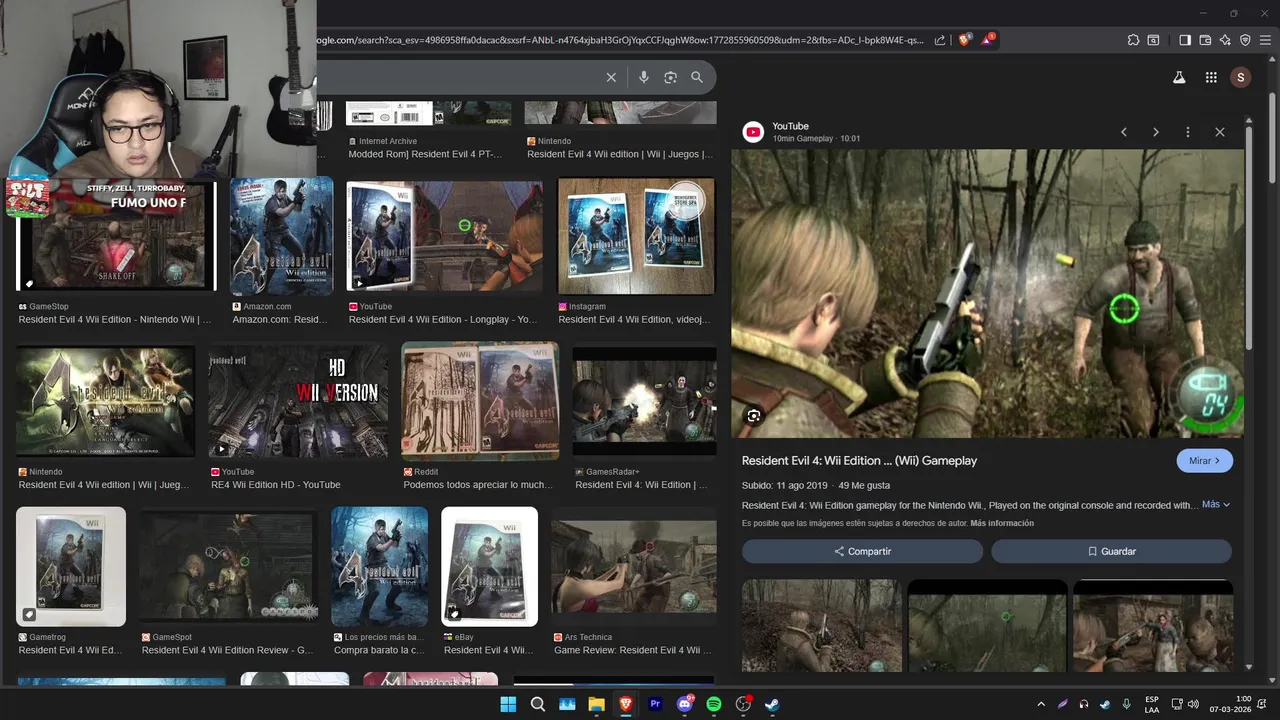
Task: Open Adobe Premiere Pro from the taskbar
Action: tap(655, 704)
